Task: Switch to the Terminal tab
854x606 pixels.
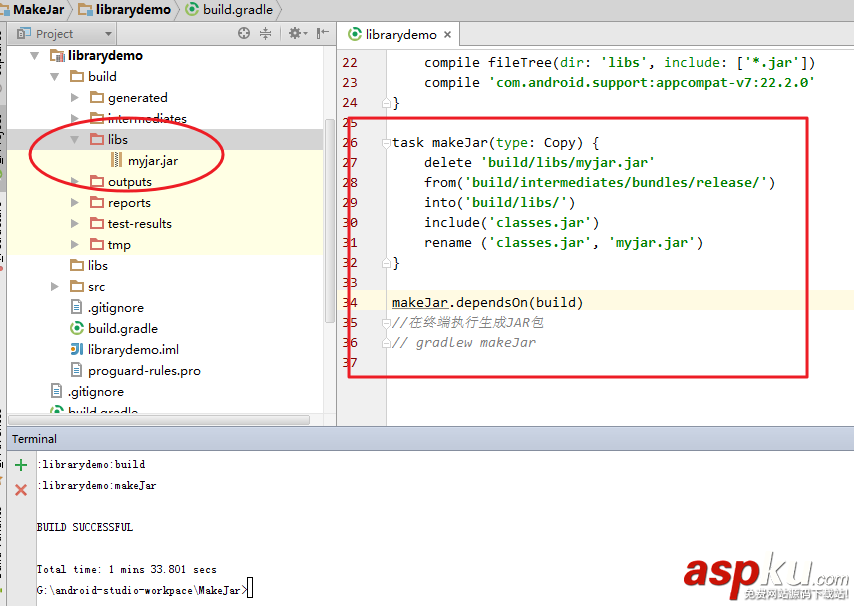Action: click(x=34, y=438)
